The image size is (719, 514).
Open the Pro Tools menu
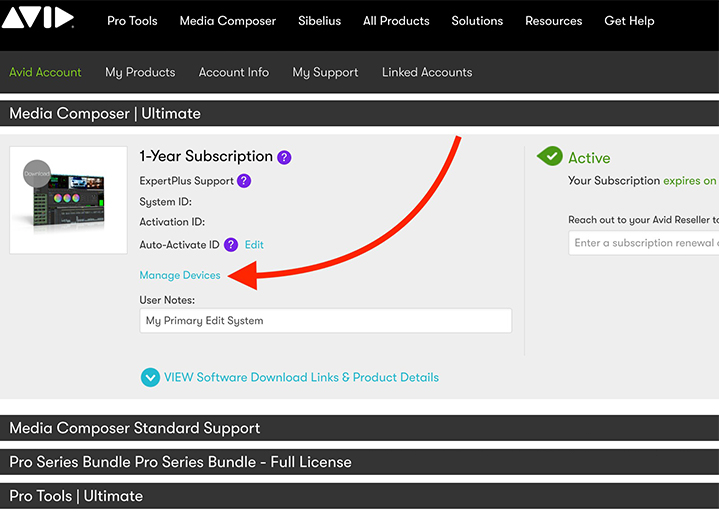(132, 21)
